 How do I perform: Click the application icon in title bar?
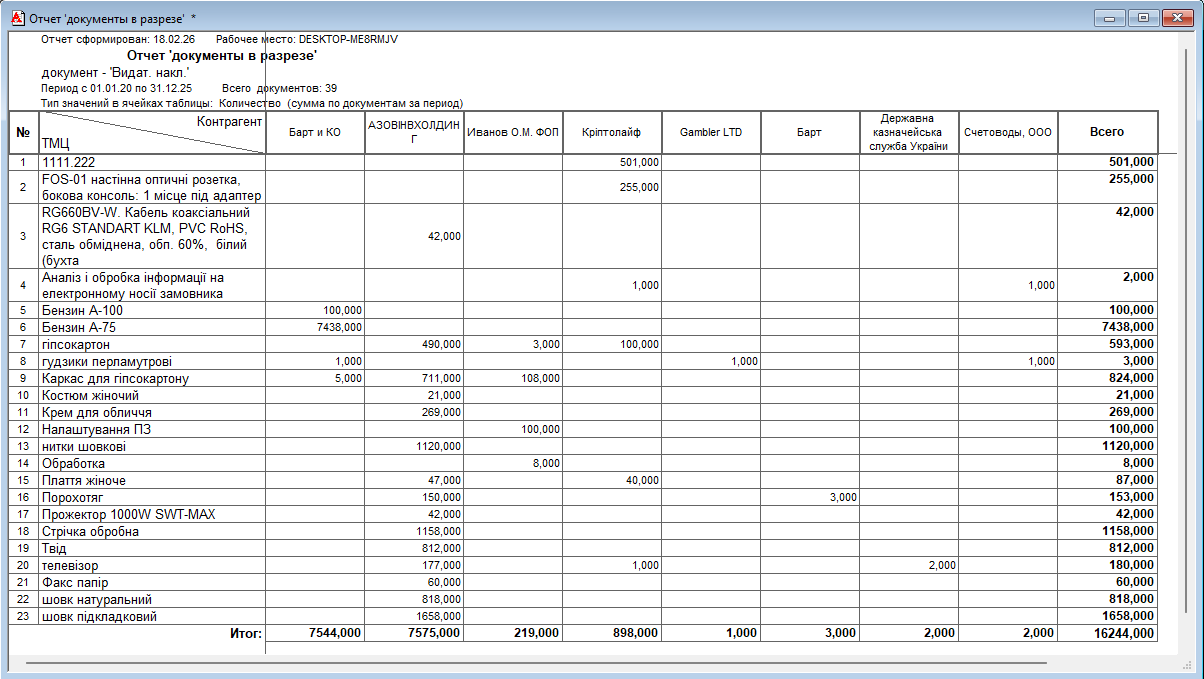[15, 18]
